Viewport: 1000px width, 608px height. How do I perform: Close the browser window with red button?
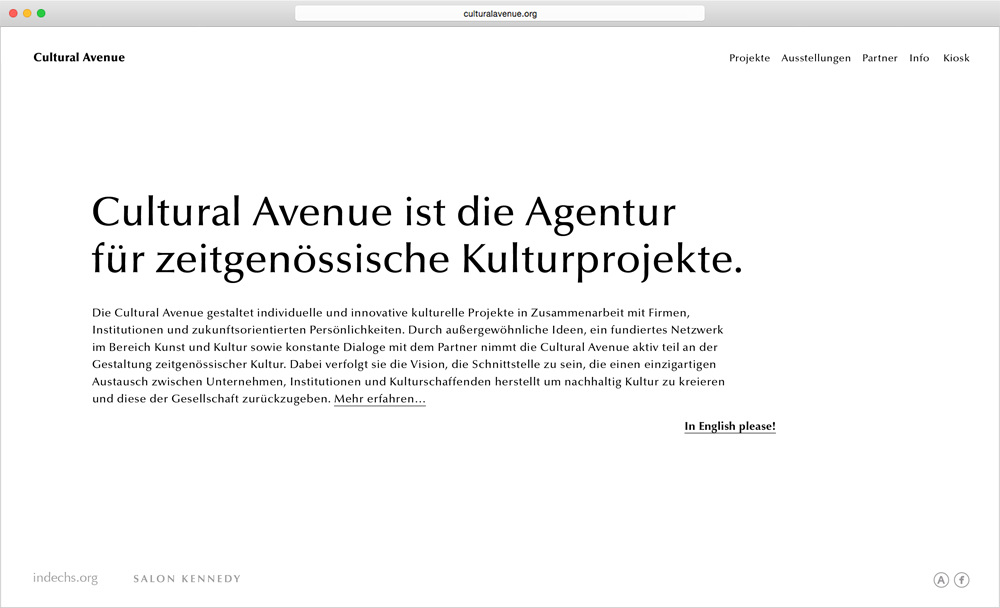click(13, 13)
